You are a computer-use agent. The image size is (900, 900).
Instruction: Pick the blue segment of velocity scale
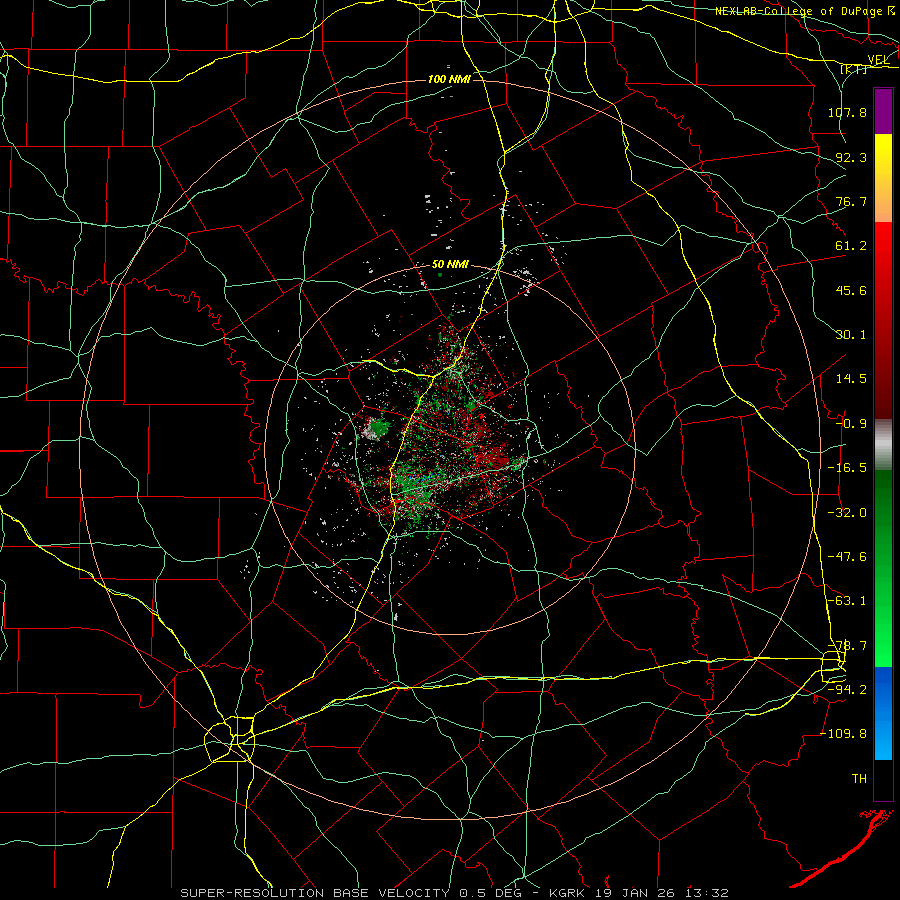point(883,713)
